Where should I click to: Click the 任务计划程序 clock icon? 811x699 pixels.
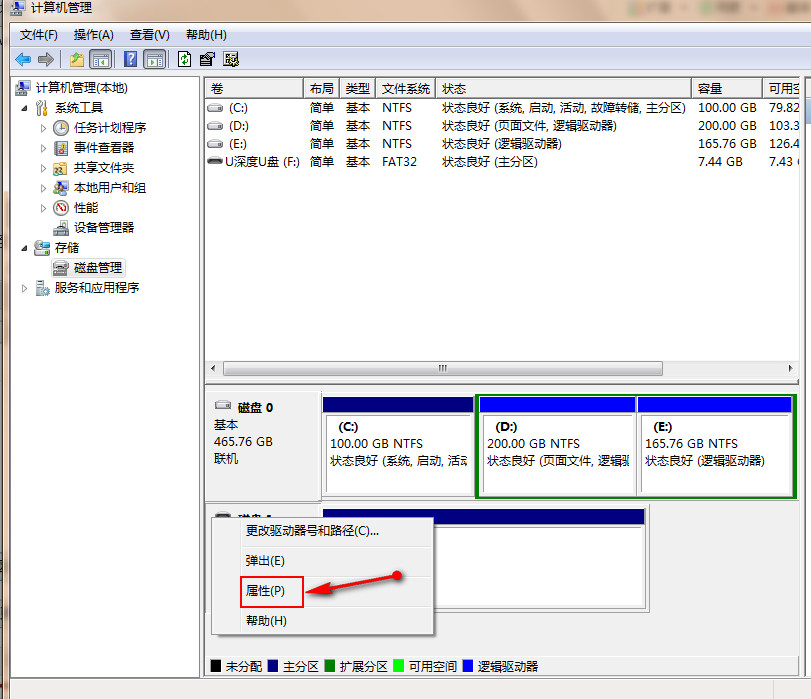62,127
